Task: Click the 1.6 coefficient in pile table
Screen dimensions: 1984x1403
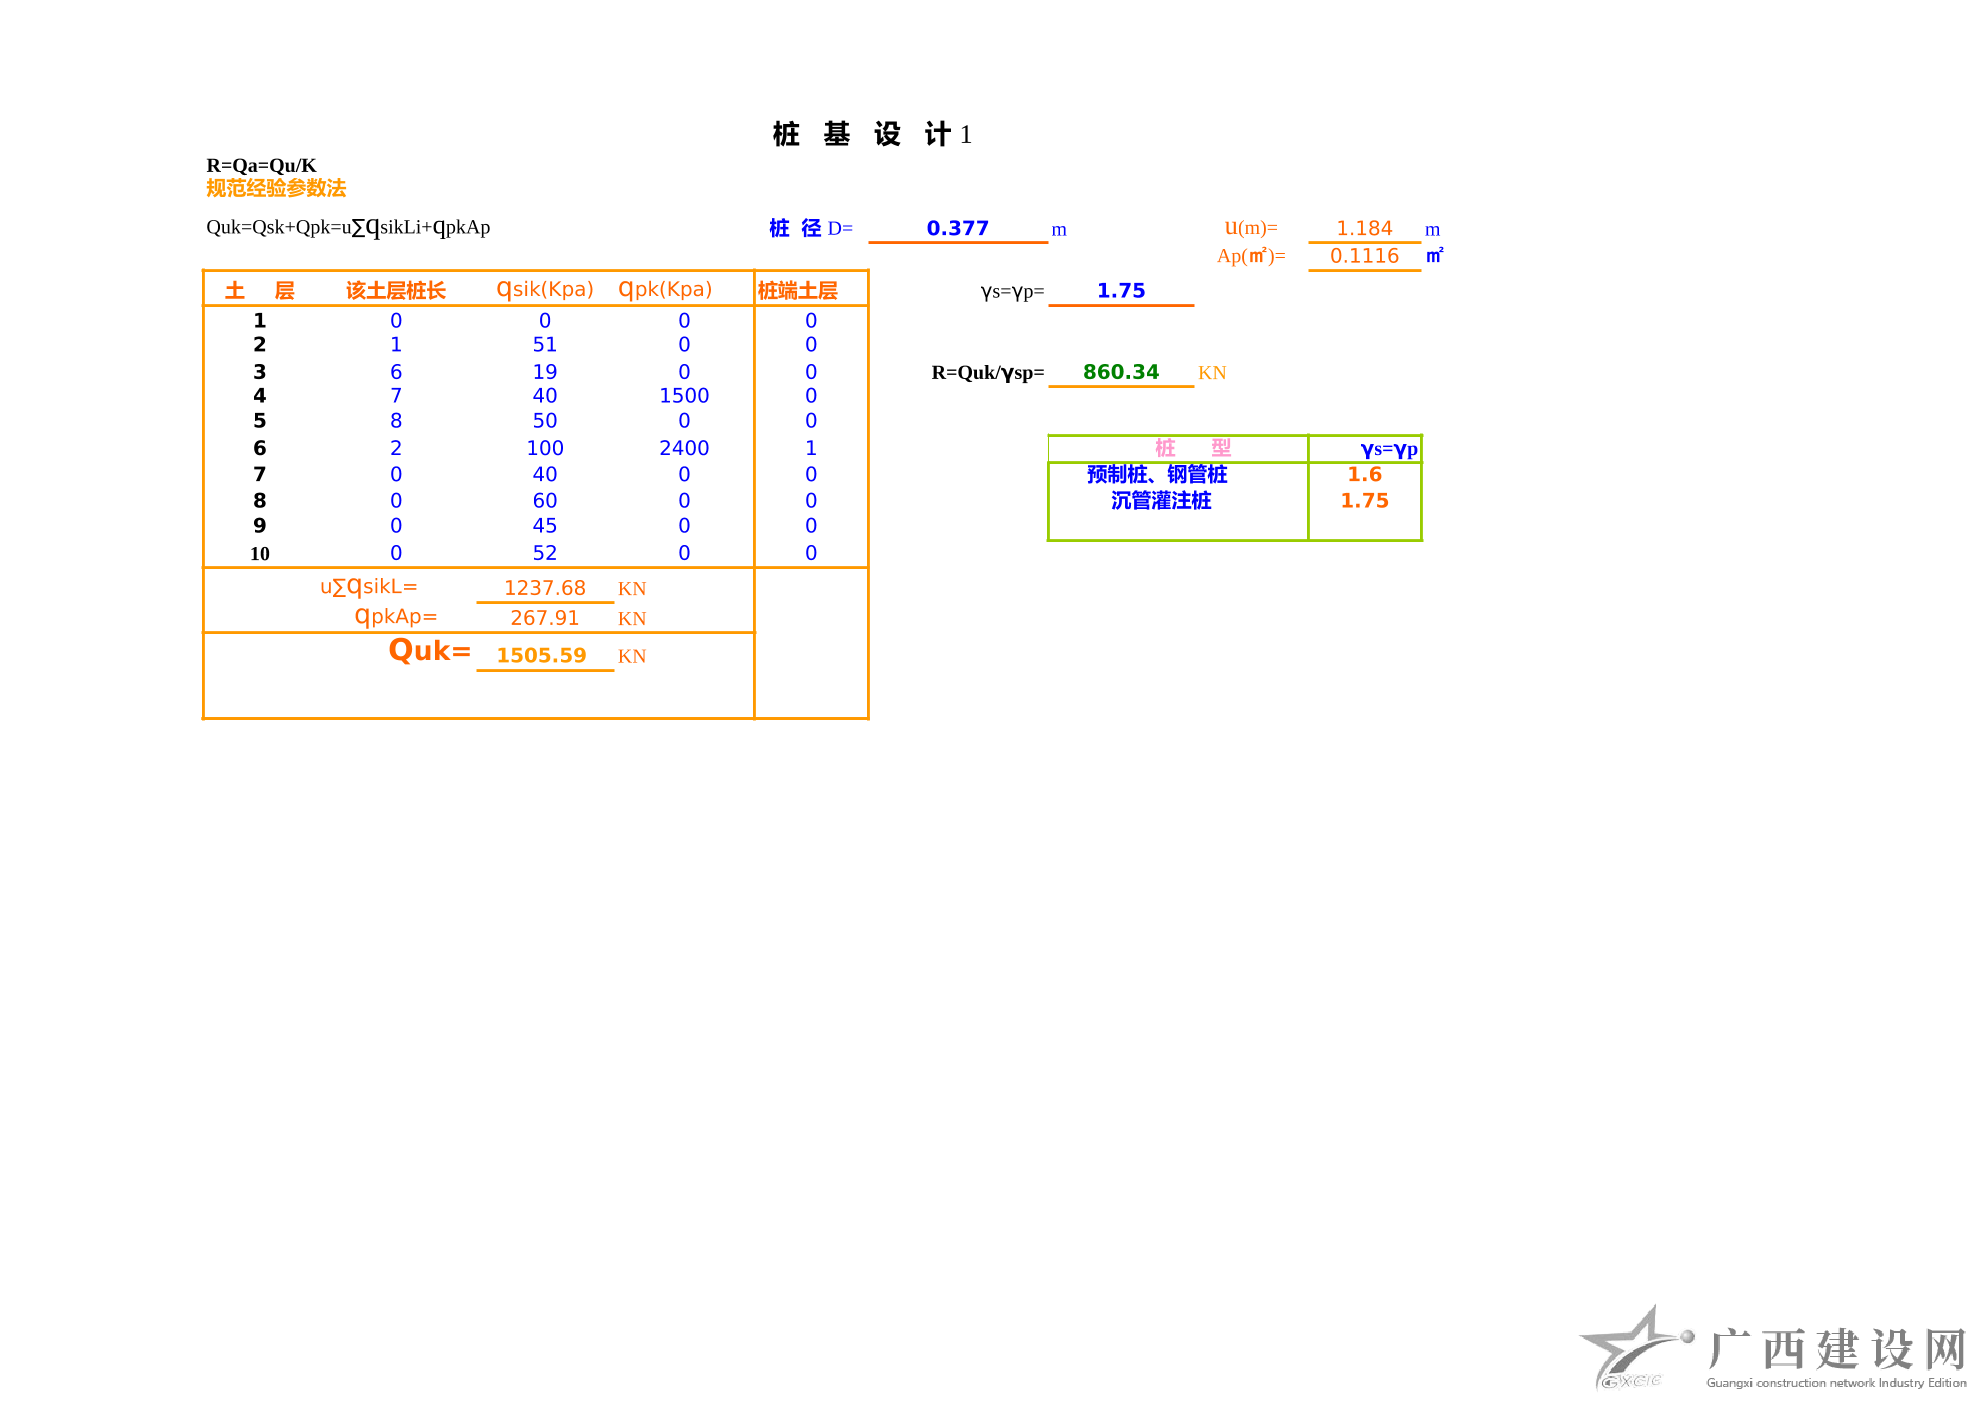Action: [1364, 474]
